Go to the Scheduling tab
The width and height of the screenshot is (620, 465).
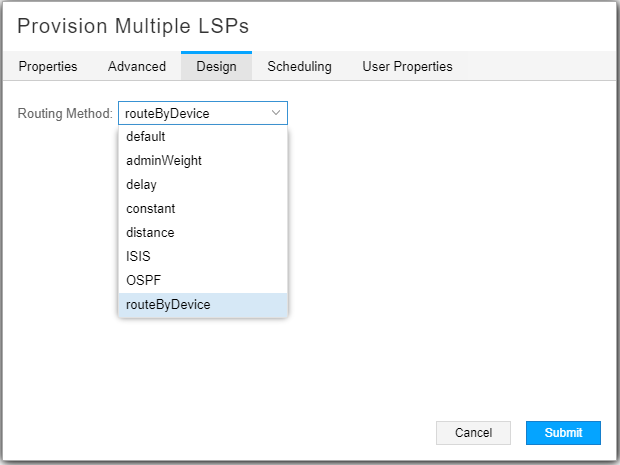coord(299,67)
